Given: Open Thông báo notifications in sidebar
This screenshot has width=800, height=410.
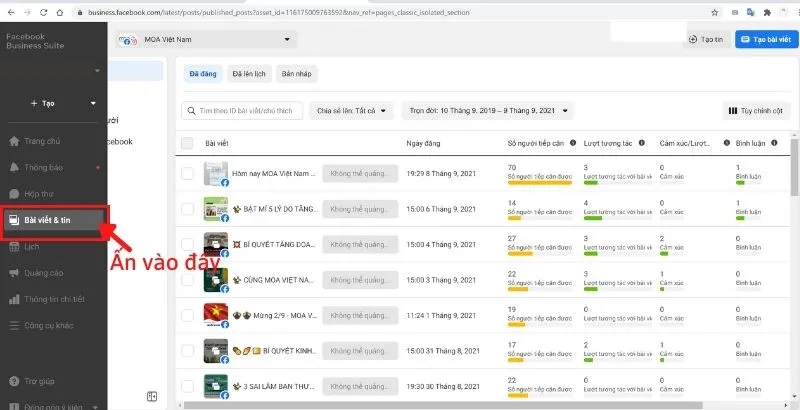Looking at the screenshot, I should pyautogui.click(x=43, y=167).
